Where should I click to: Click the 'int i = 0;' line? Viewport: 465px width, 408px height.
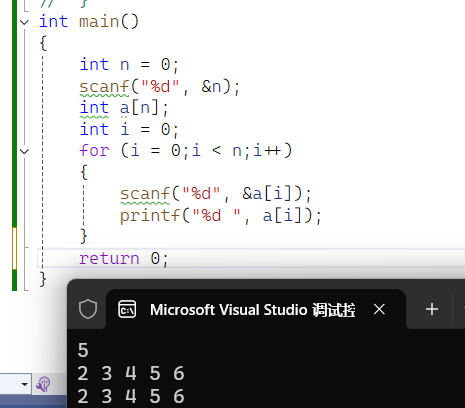coord(129,129)
